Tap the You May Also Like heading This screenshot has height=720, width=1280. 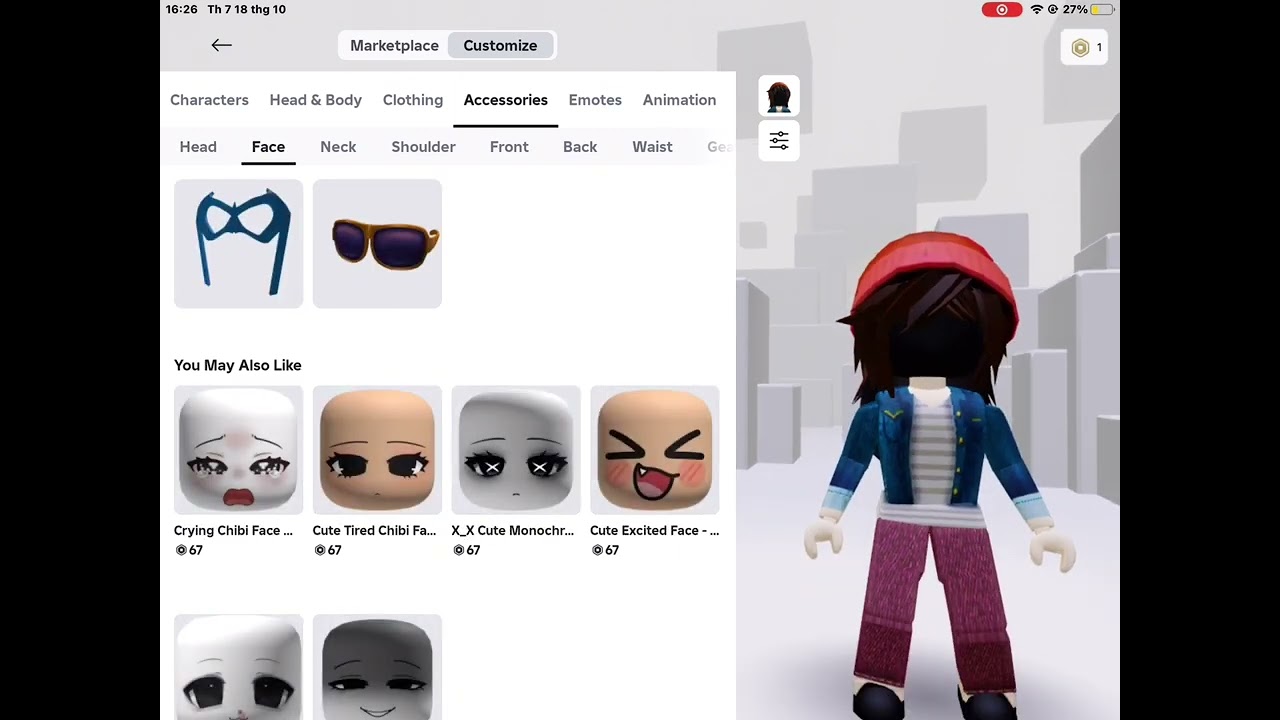(x=238, y=366)
